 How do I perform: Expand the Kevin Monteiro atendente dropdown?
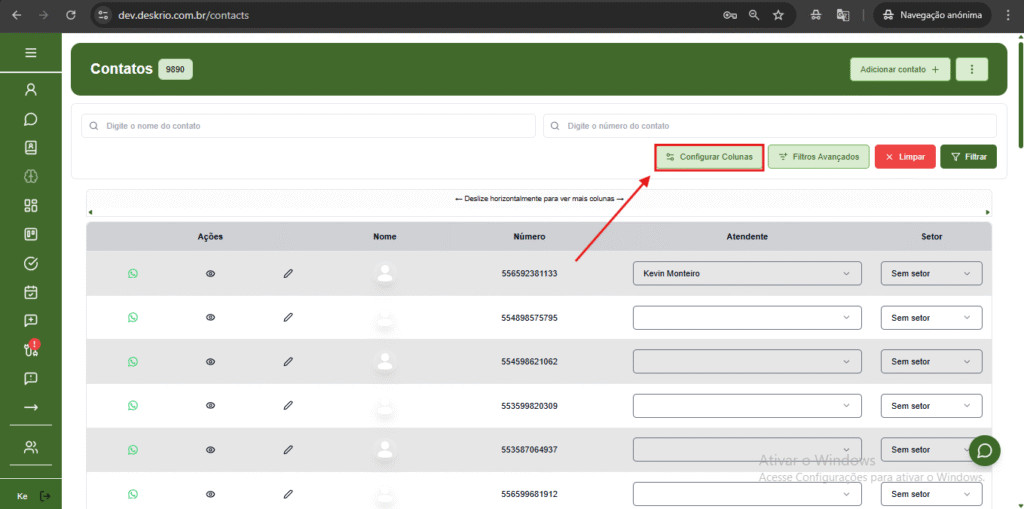coord(746,273)
